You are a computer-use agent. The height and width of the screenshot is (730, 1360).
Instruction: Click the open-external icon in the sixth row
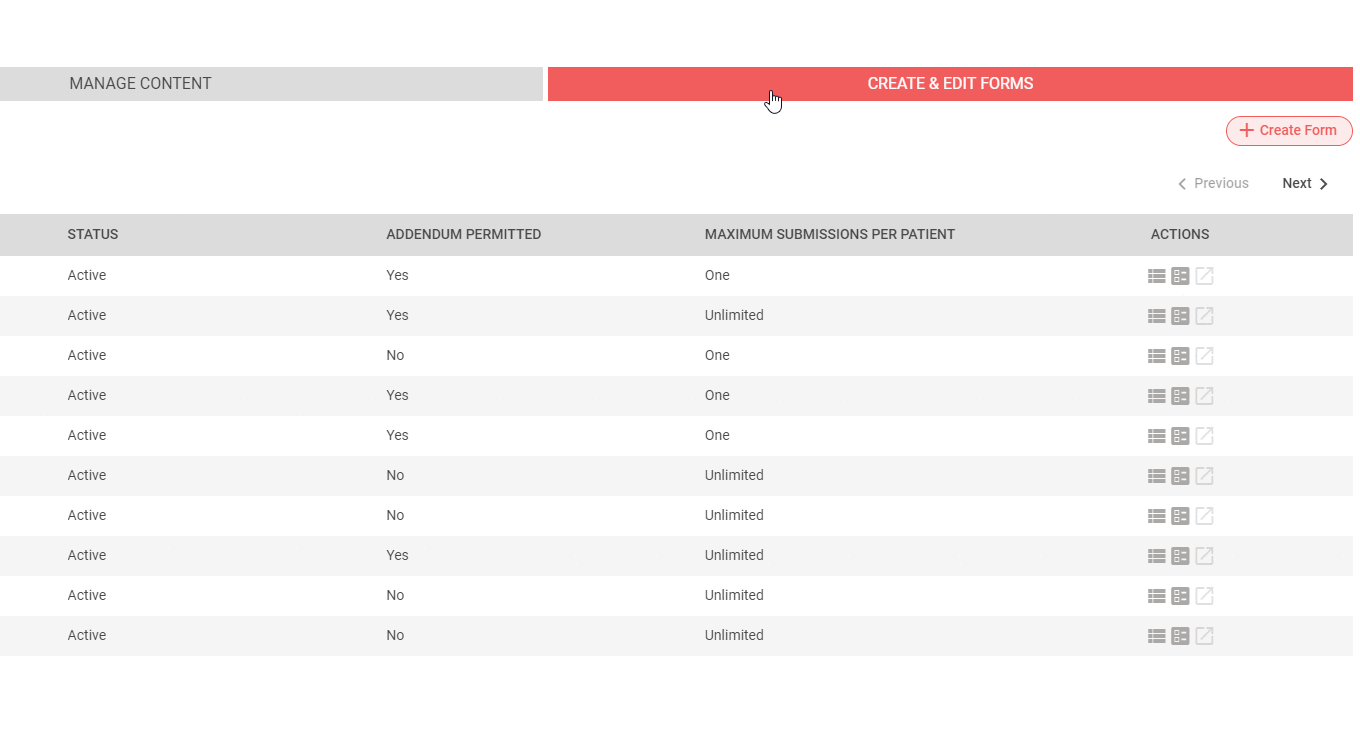click(x=1204, y=476)
